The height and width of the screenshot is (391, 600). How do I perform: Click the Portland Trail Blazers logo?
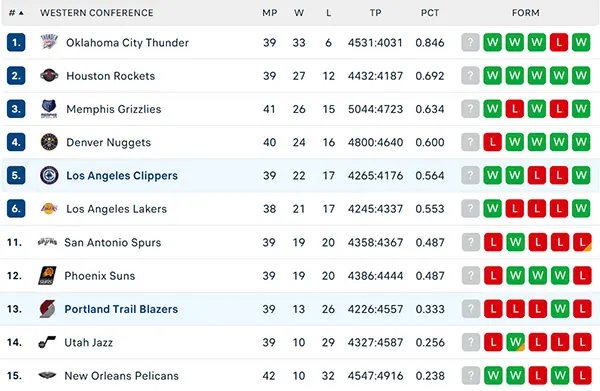point(47,309)
